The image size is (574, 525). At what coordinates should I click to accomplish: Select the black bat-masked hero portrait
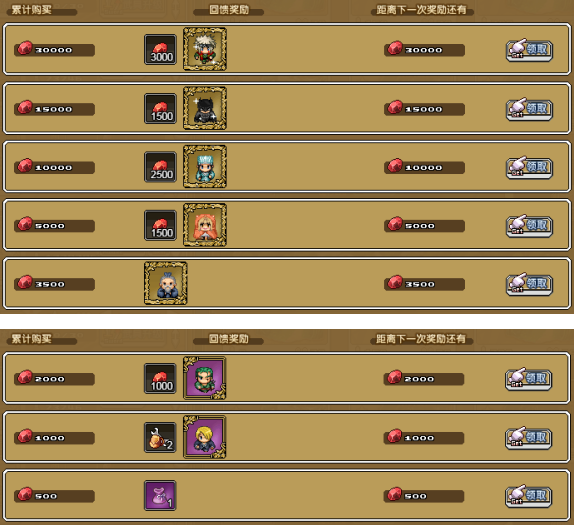tap(205, 108)
